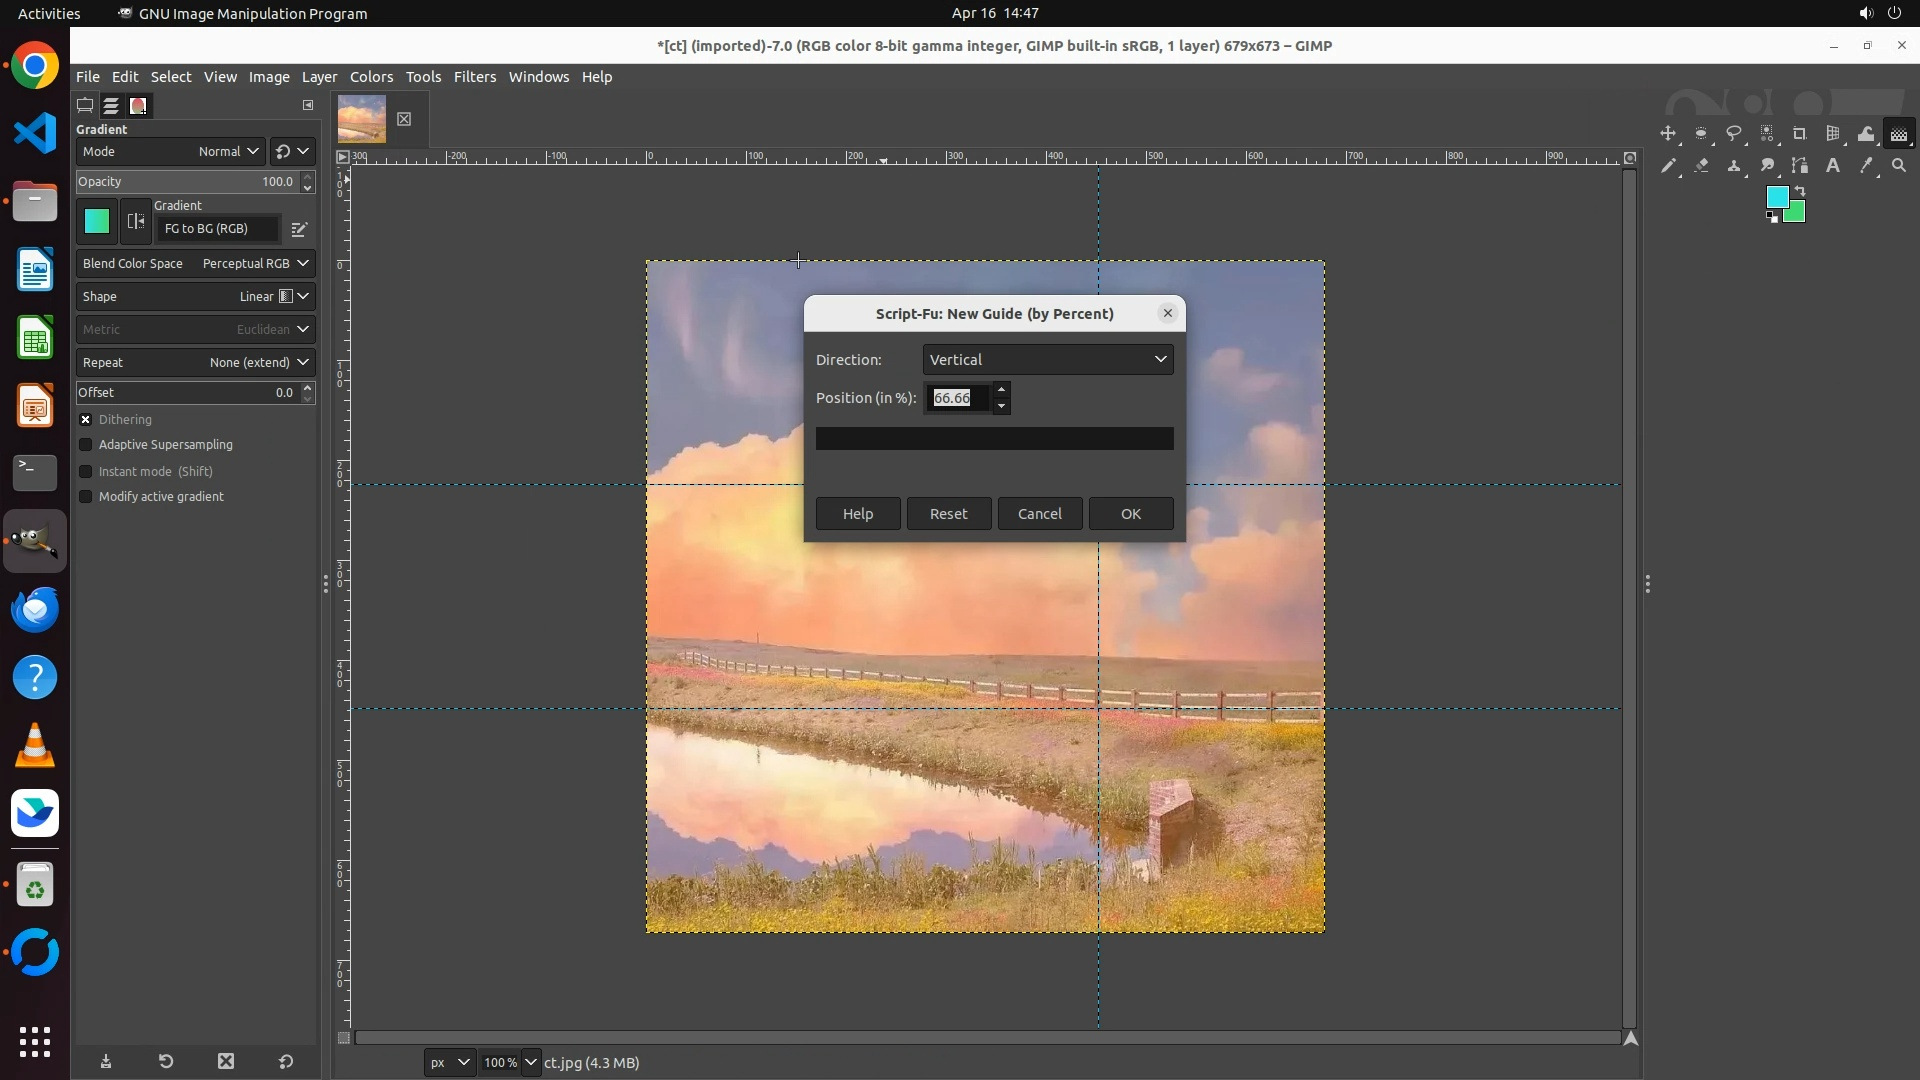The image size is (1920, 1080).
Task: Open the Repeat None (extend) dropdown
Action: pos(195,363)
